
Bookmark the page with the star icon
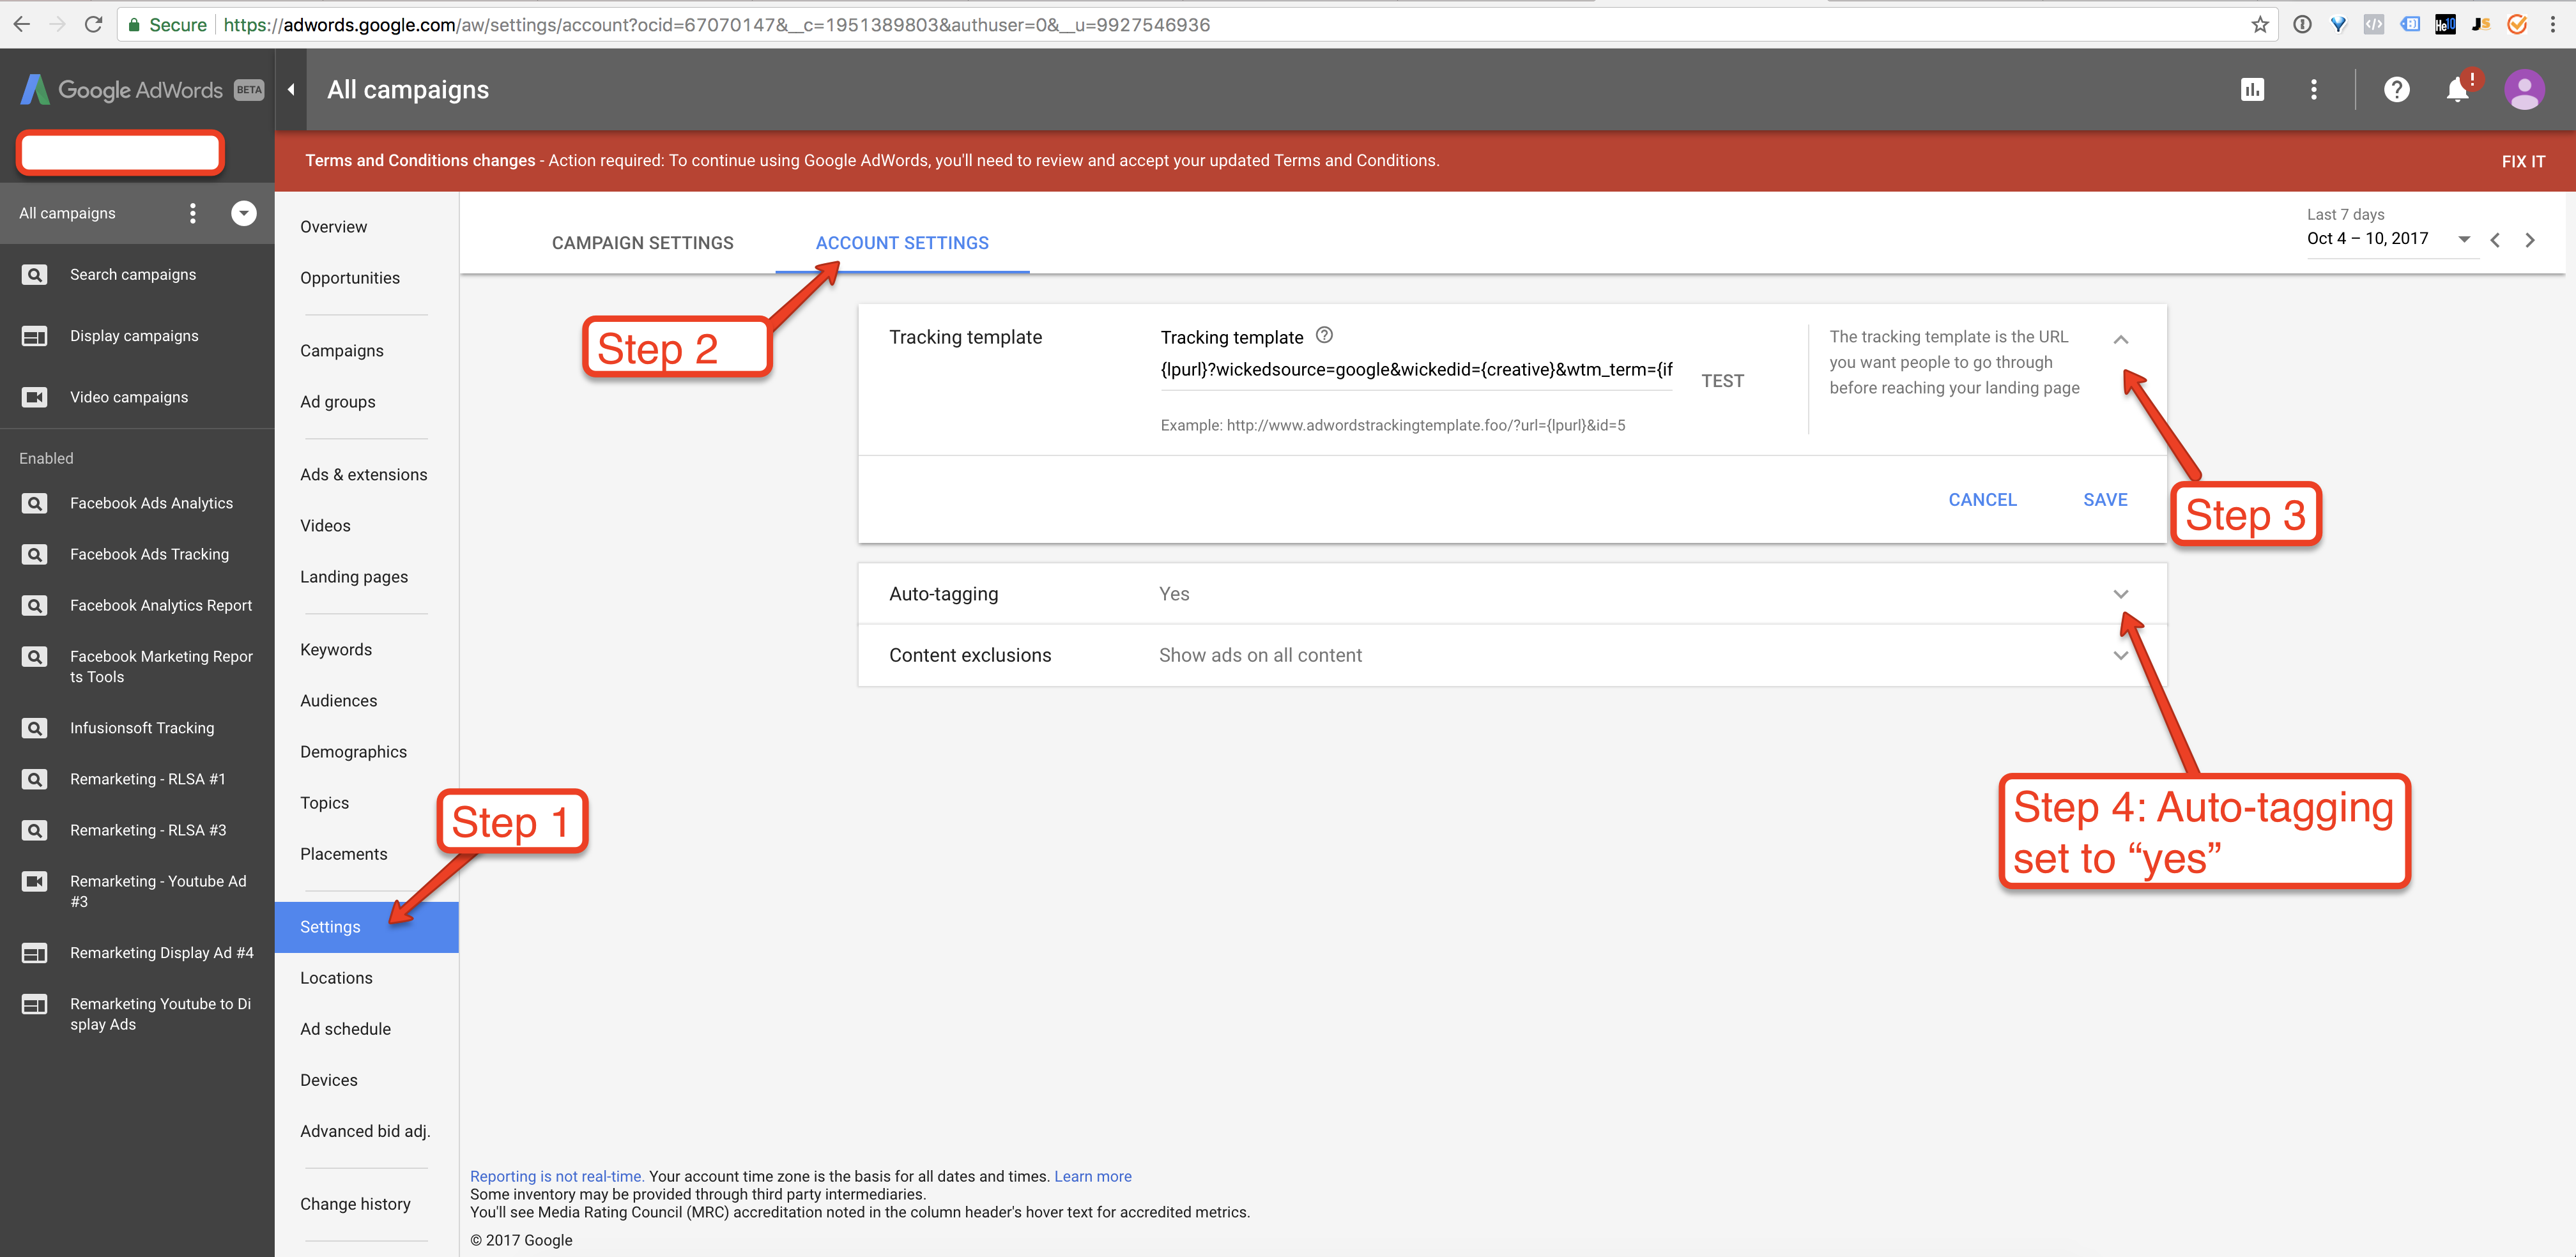(2260, 25)
